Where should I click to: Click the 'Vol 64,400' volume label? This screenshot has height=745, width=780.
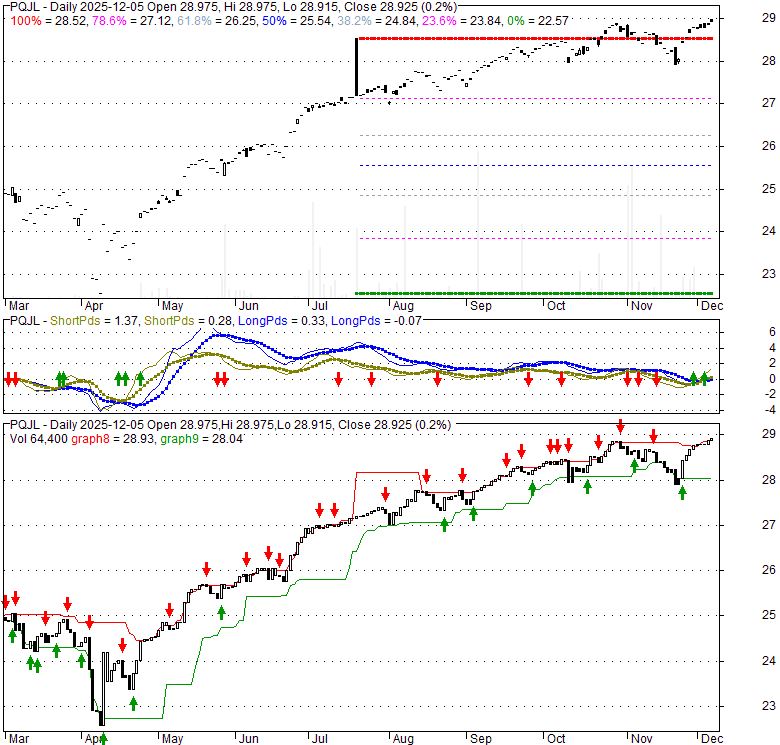[38, 439]
